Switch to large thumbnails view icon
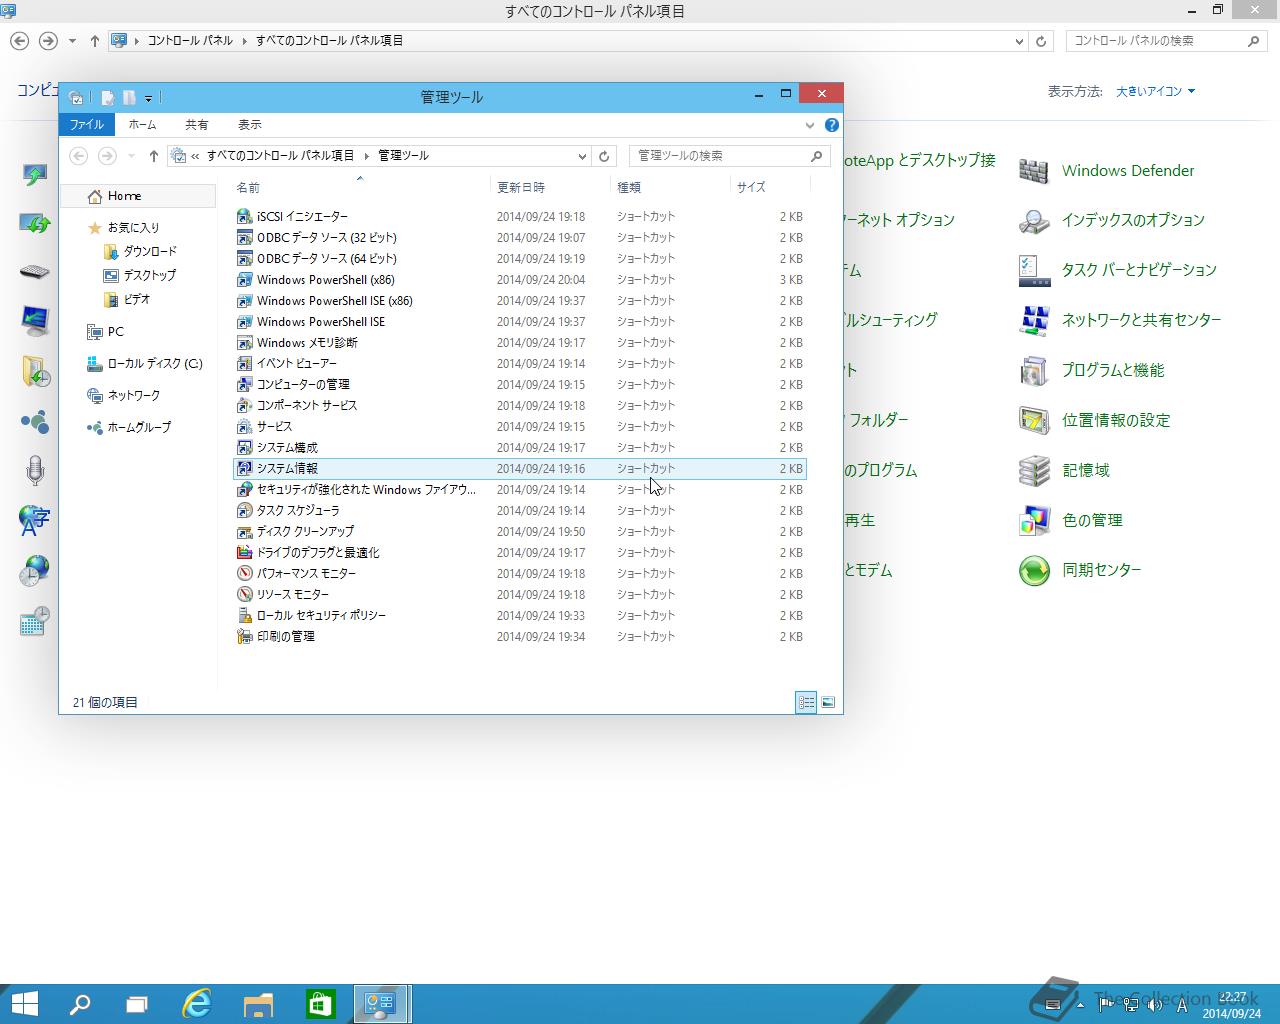 [828, 702]
